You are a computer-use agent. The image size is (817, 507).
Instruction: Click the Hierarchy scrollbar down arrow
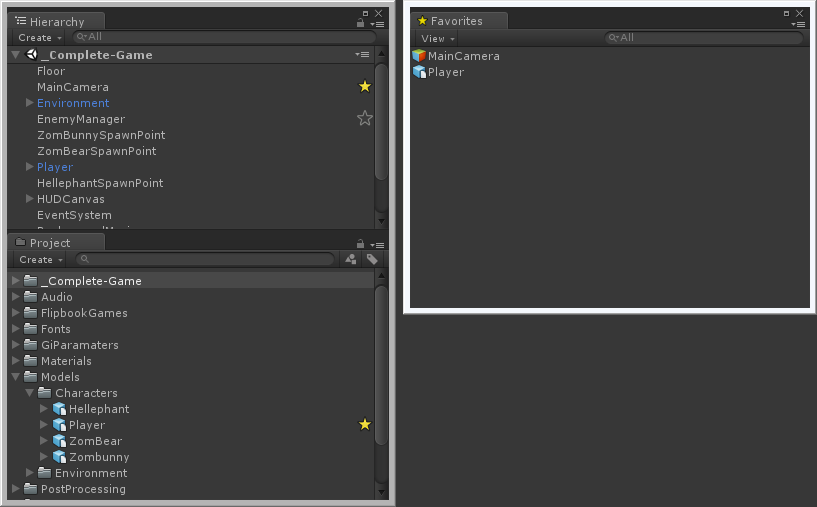(381, 221)
